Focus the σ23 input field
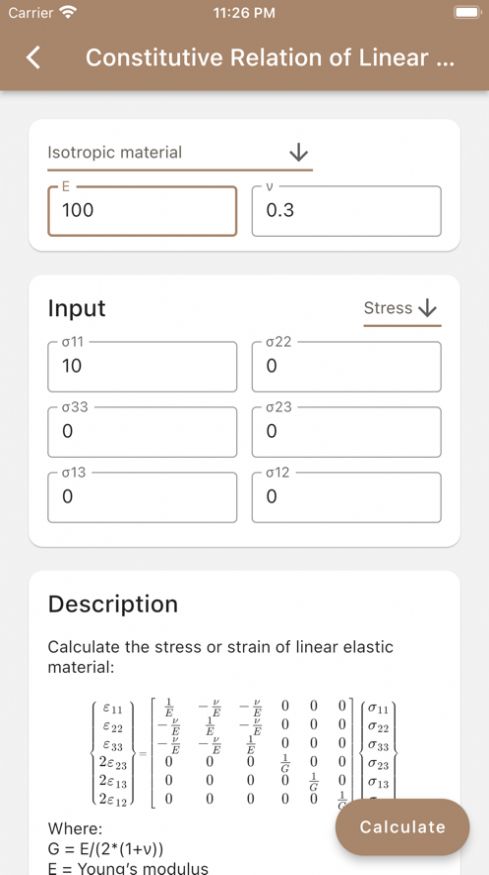The width and height of the screenshot is (489, 875). (x=347, y=432)
